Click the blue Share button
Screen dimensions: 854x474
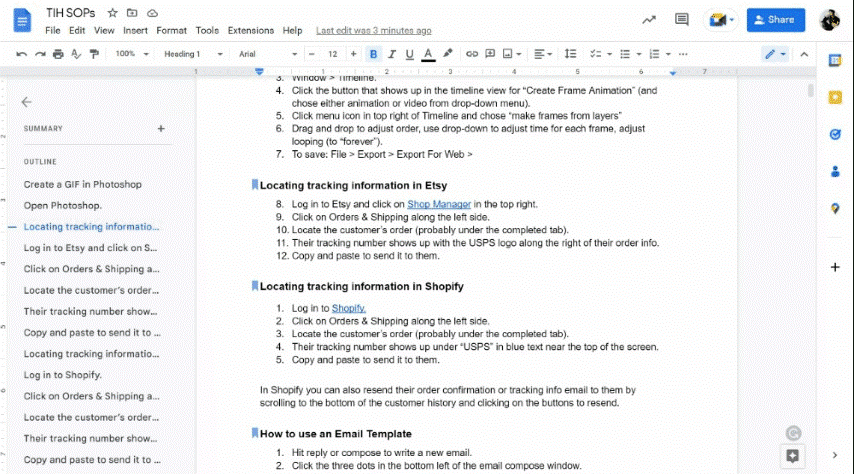click(x=776, y=19)
